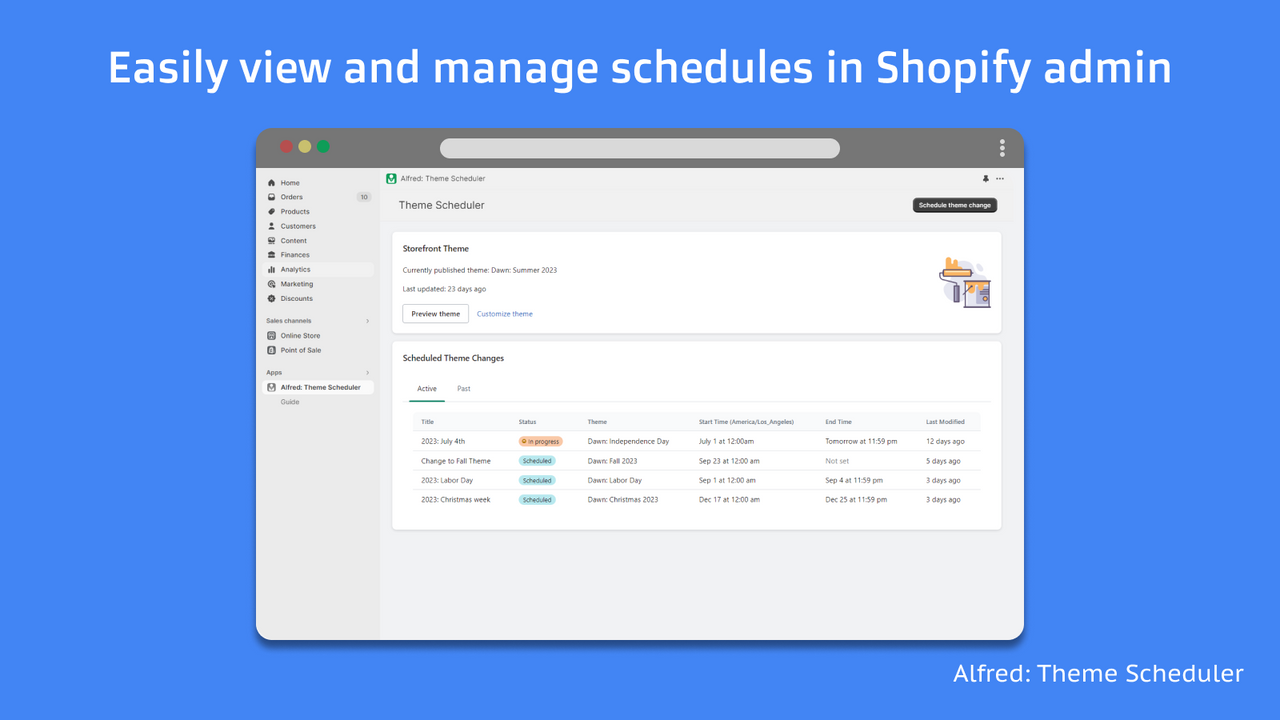This screenshot has height=720, width=1280.
Task: Click the Orders inbox icon
Action: click(x=272, y=197)
